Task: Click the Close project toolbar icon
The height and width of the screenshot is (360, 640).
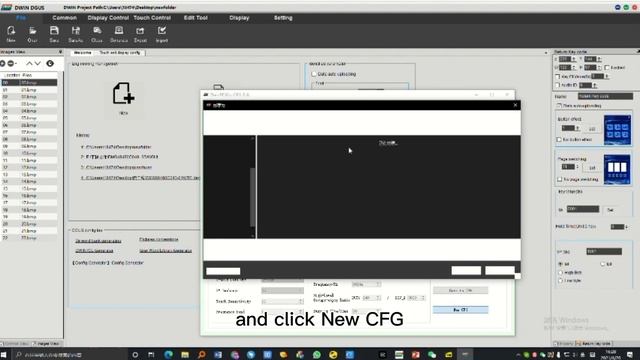Action: pyautogui.click(x=97, y=34)
